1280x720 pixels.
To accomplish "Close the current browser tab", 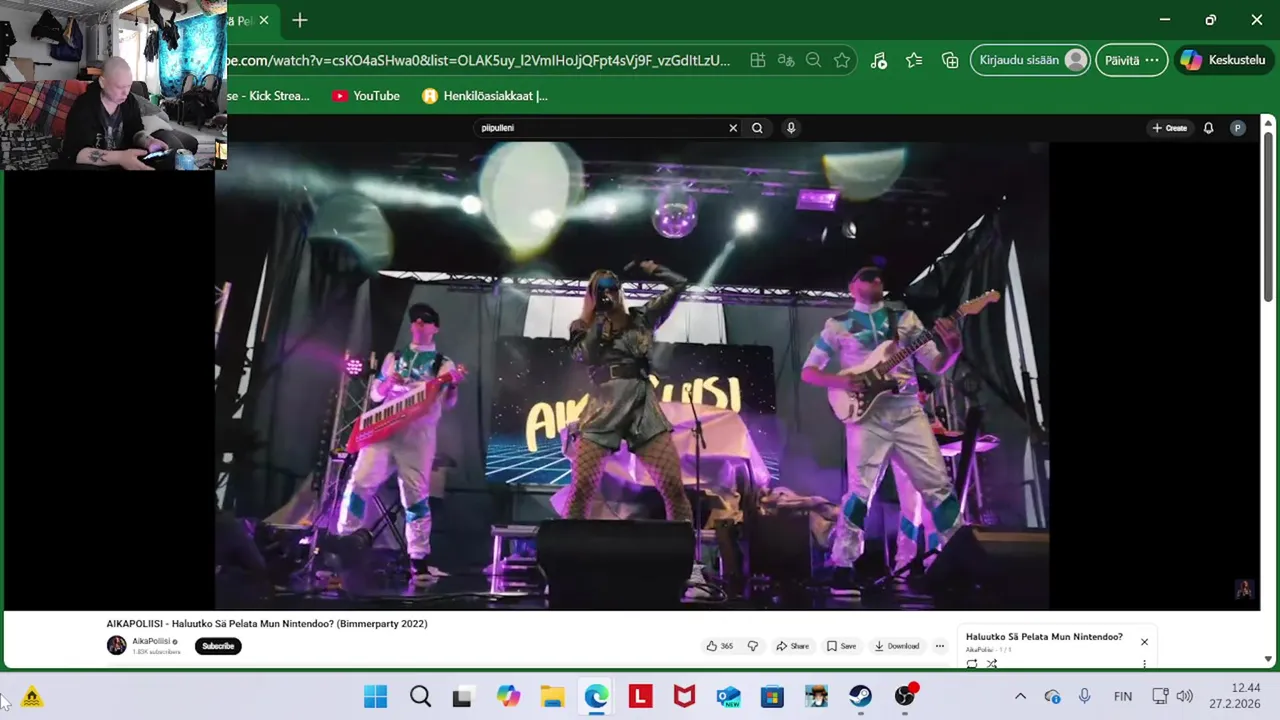I will (264, 20).
